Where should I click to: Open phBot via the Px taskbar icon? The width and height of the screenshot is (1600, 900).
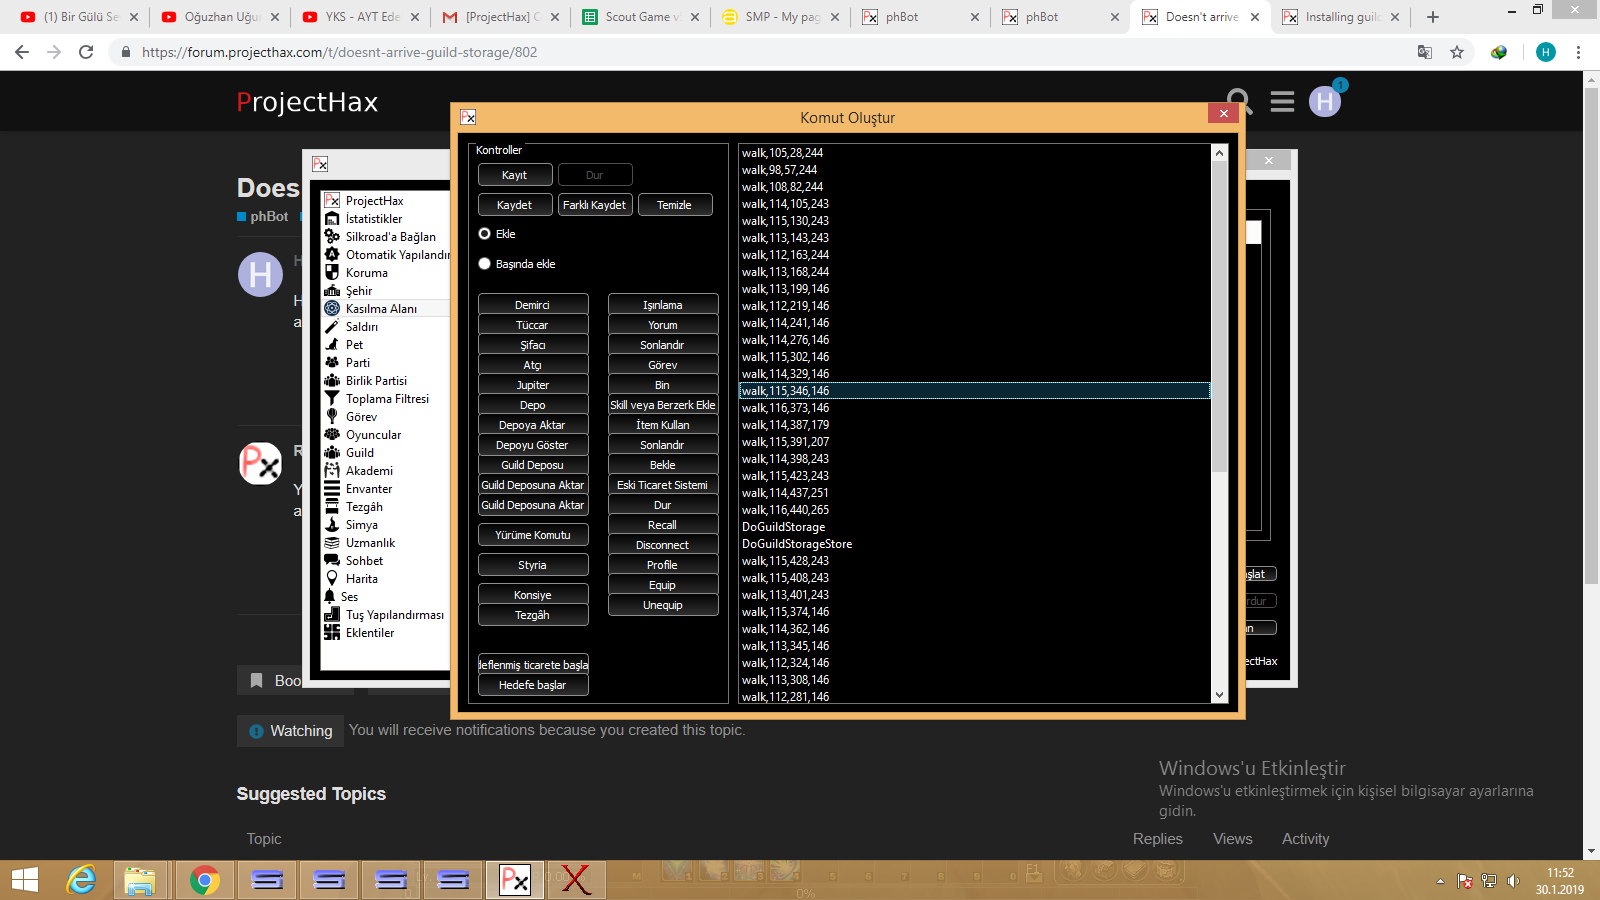tap(514, 880)
